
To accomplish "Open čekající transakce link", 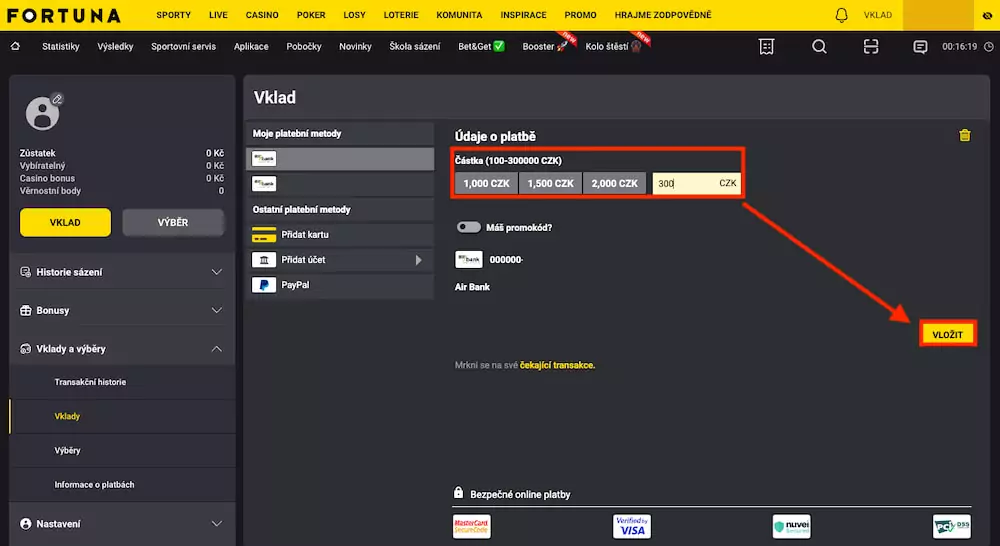I will coord(557,365).
